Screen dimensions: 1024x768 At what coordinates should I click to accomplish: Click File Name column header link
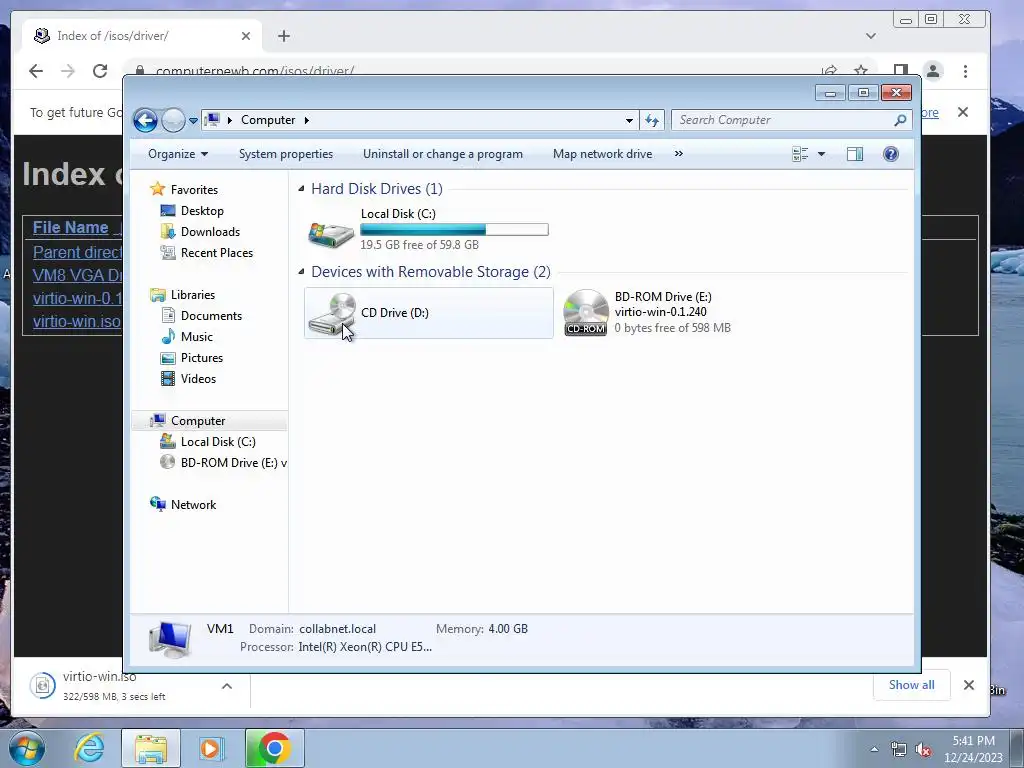pyautogui.click(x=71, y=227)
